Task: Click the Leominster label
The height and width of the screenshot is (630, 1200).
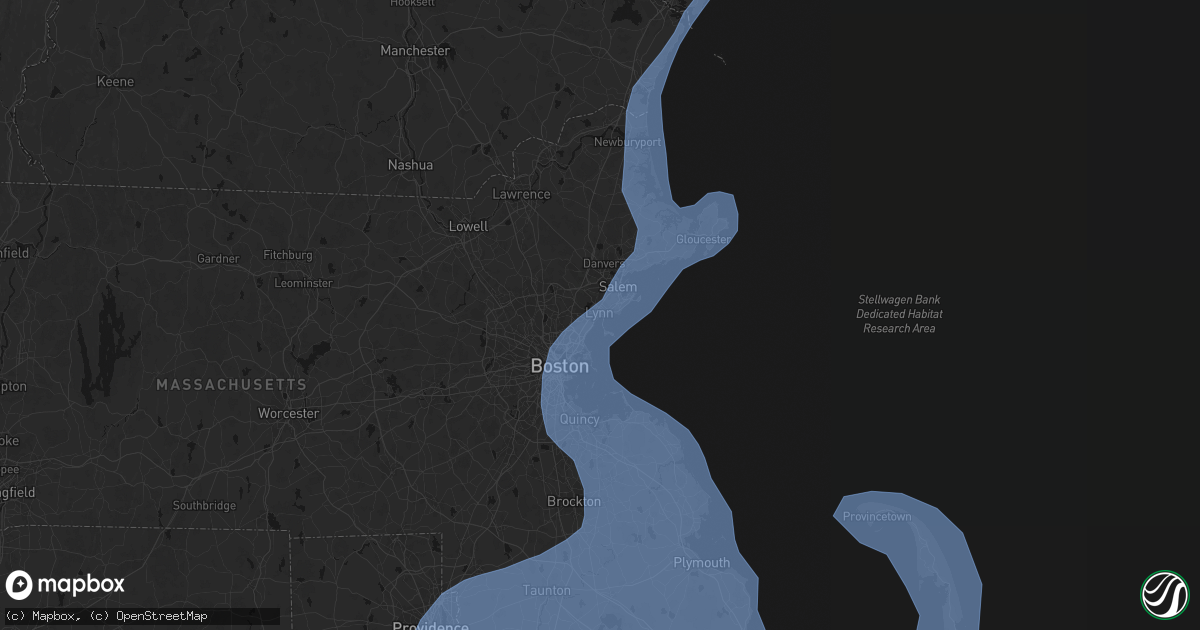Action: click(303, 283)
